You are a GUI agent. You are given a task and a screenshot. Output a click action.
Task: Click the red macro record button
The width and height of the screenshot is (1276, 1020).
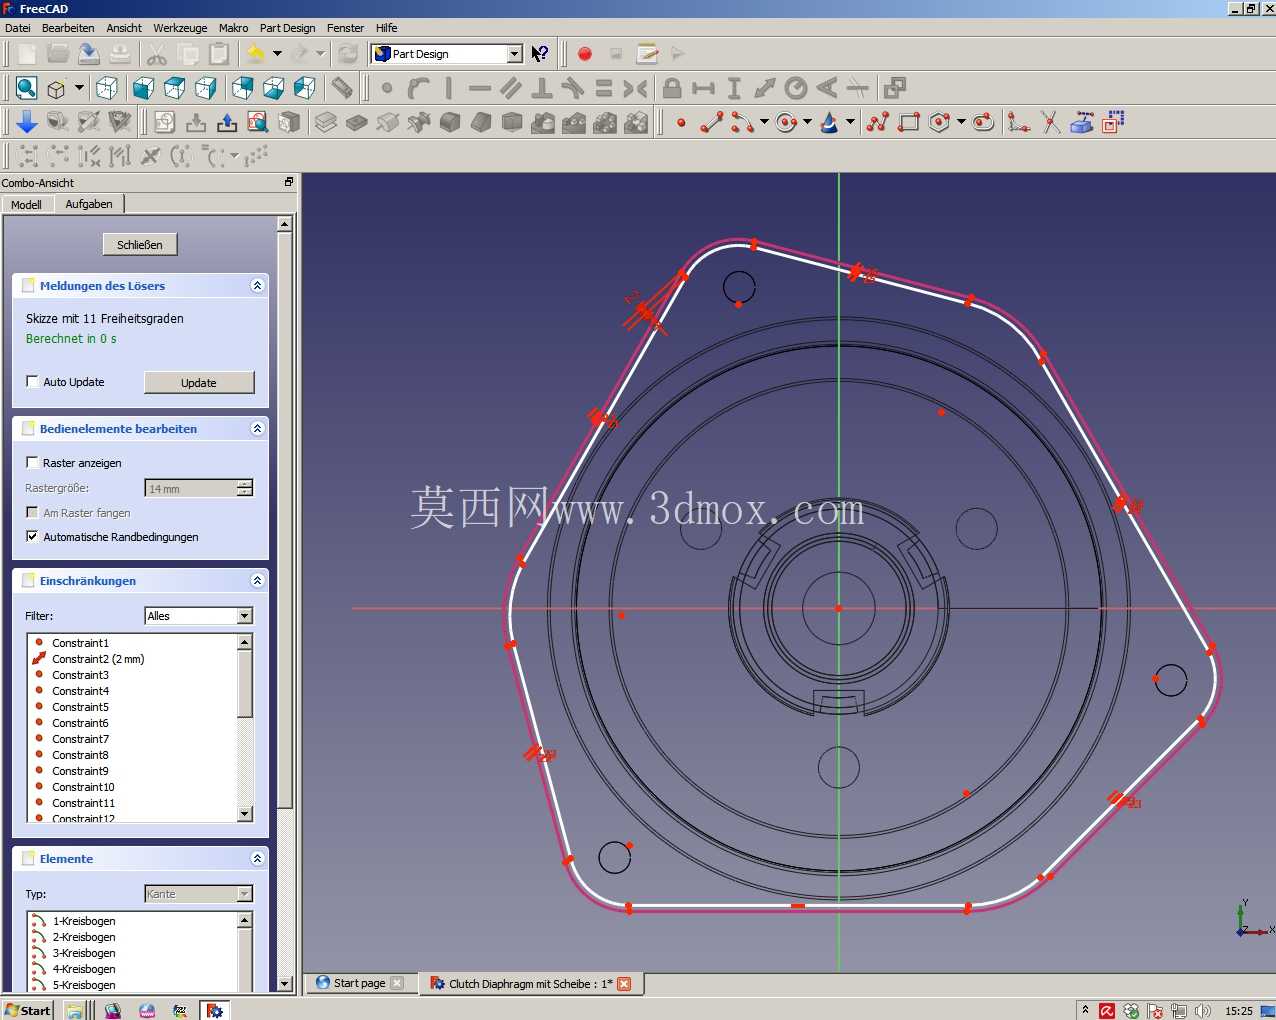pos(585,54)
